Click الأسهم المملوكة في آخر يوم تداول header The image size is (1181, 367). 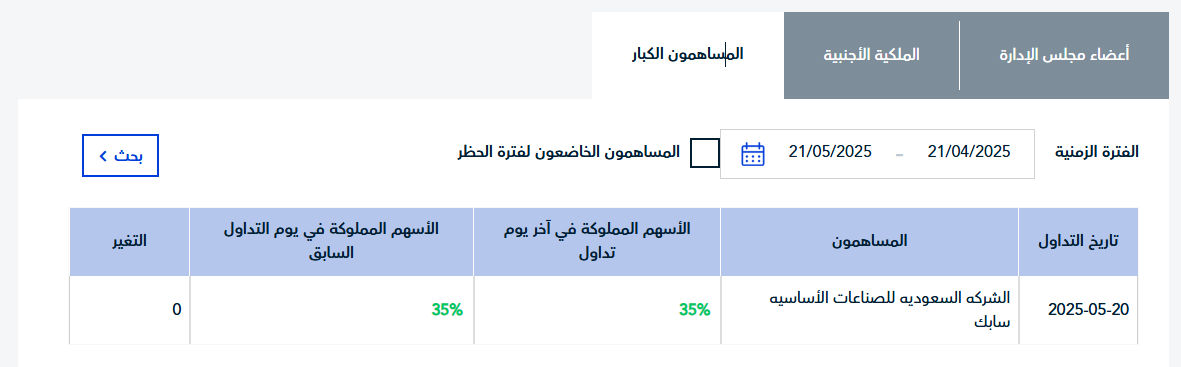597,242
